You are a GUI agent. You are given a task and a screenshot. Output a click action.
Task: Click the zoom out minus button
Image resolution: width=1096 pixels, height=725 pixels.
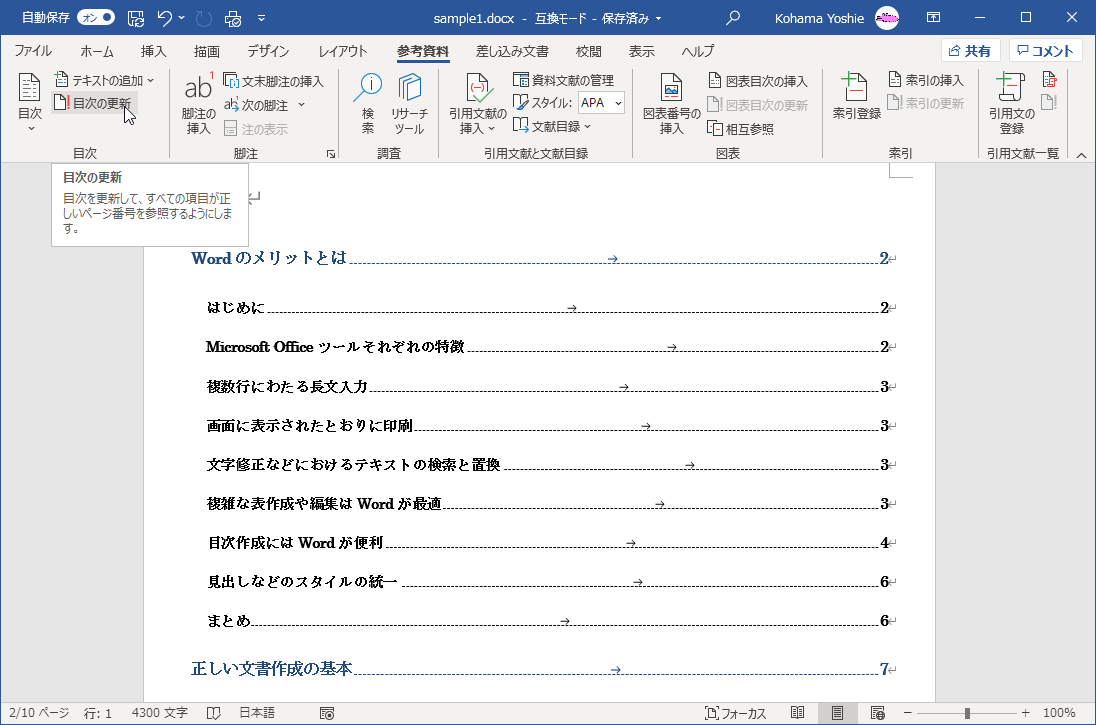907,713
